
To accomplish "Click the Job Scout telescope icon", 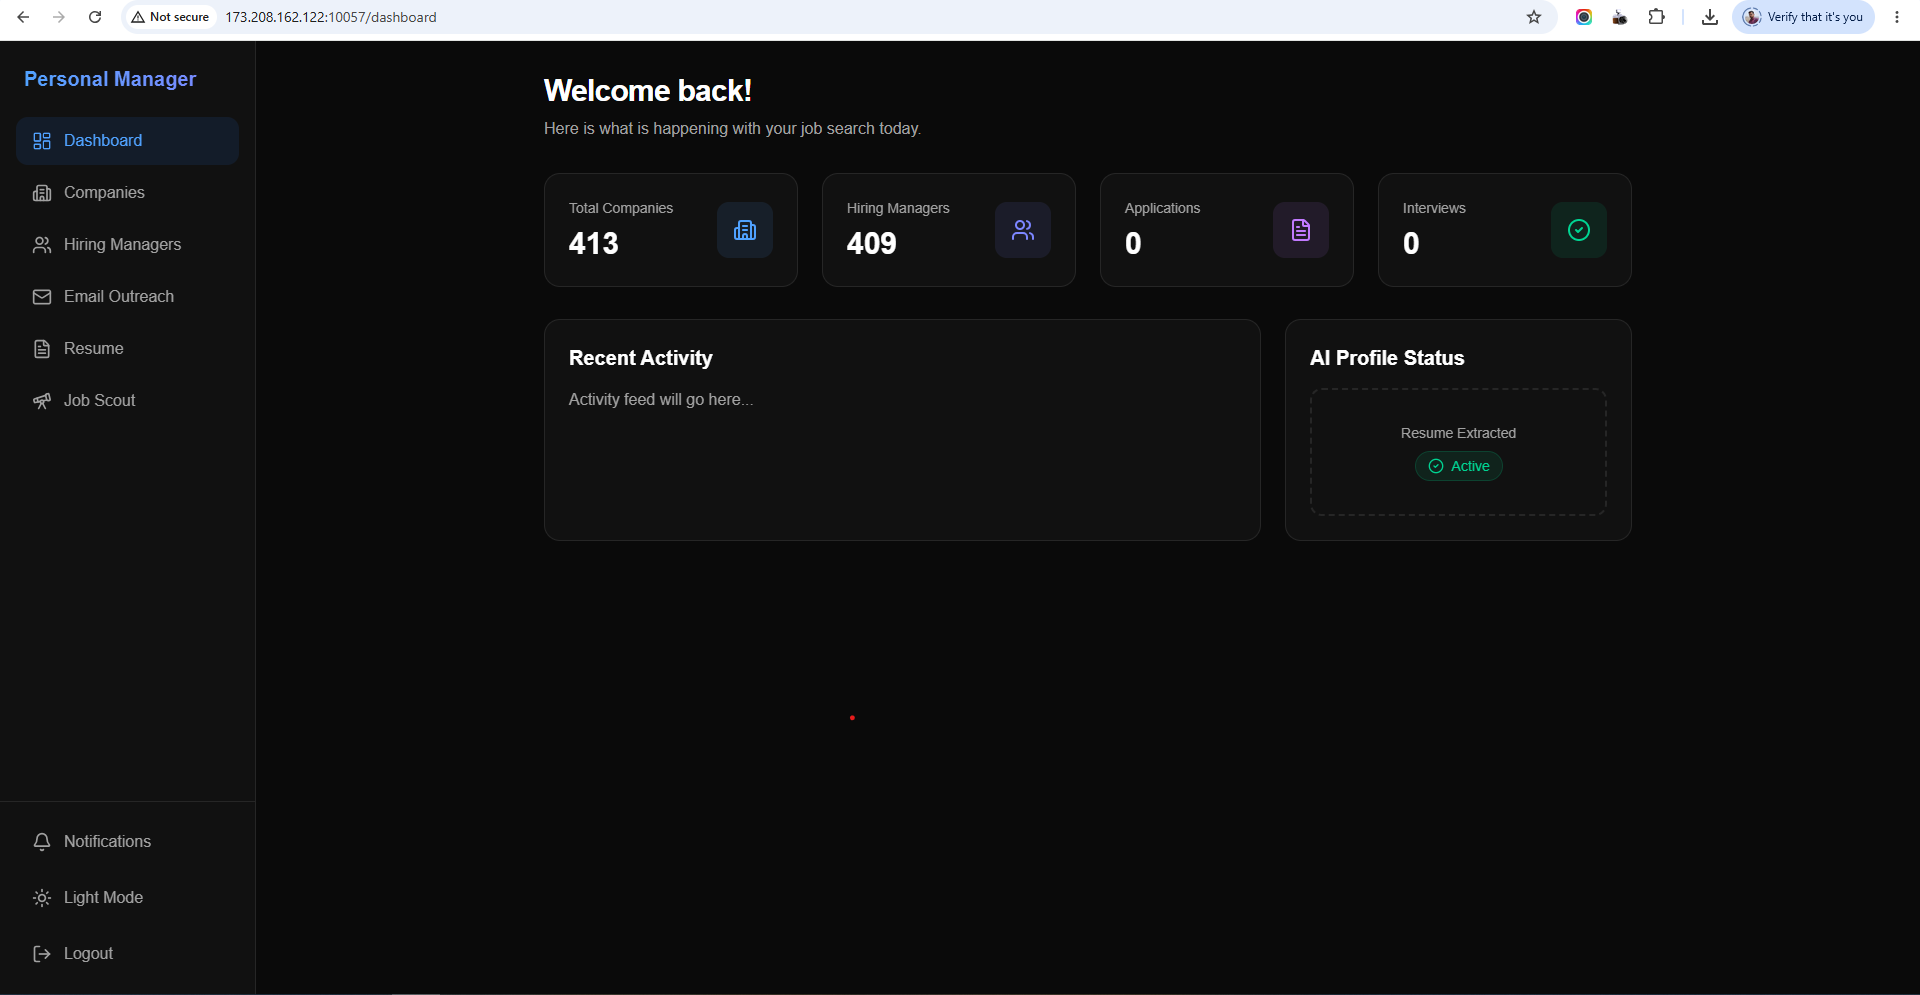I will (x=42, y=401).
